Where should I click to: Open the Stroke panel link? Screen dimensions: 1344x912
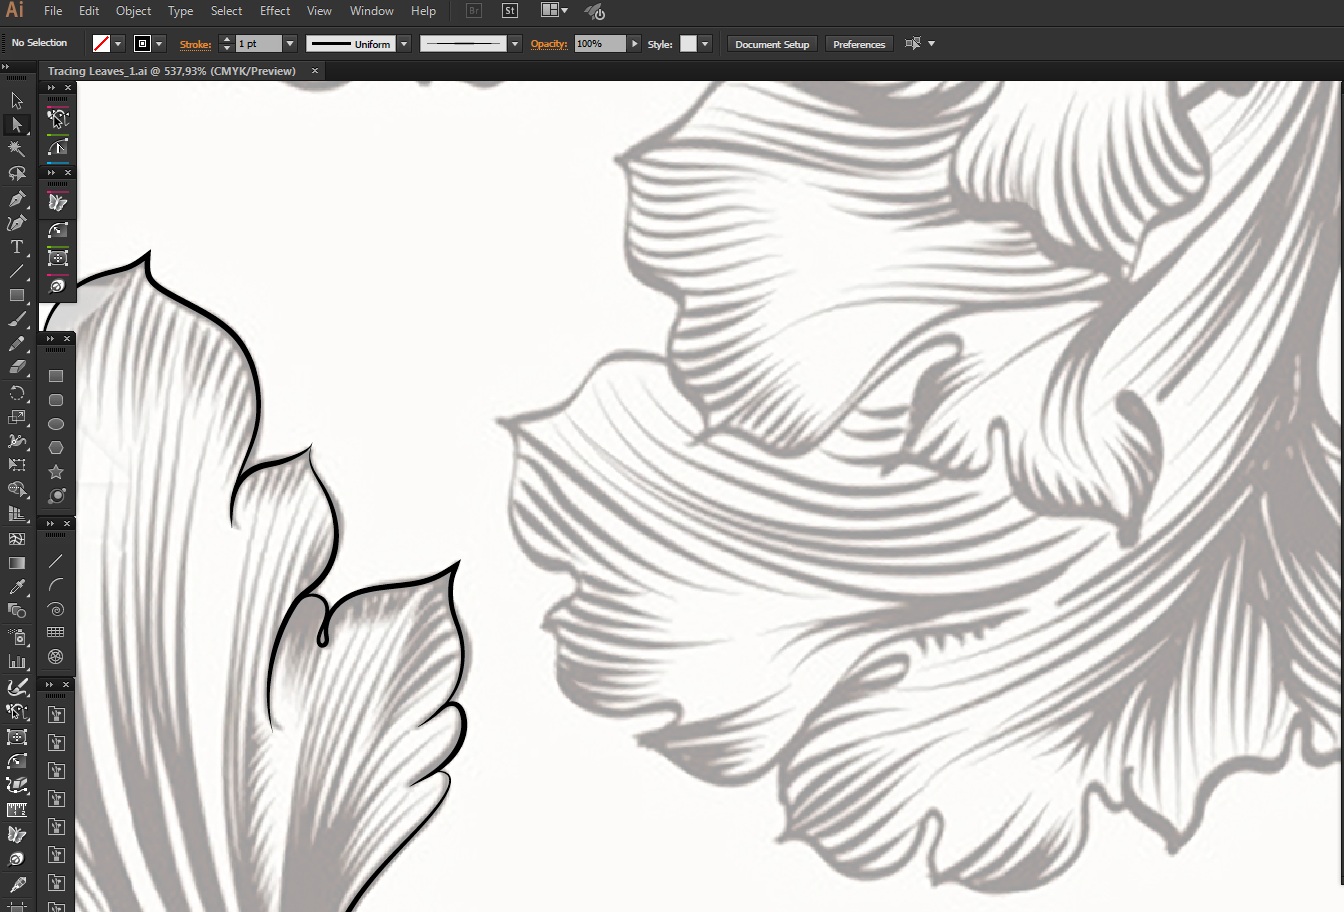click(195, 44)
